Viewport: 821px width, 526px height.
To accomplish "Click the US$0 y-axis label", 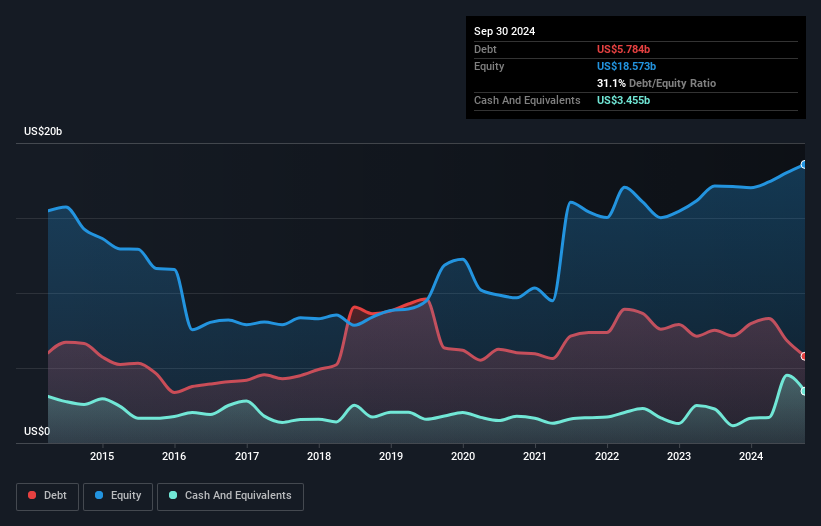I will [x=37, y=431].
